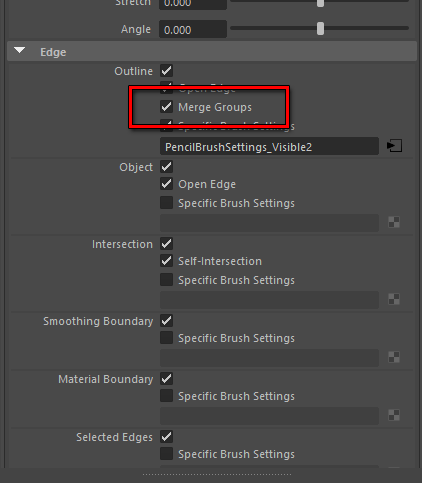Click the Angle slider handle
Viewport: 422px width, 483px height.
click(x=320, y=29)
